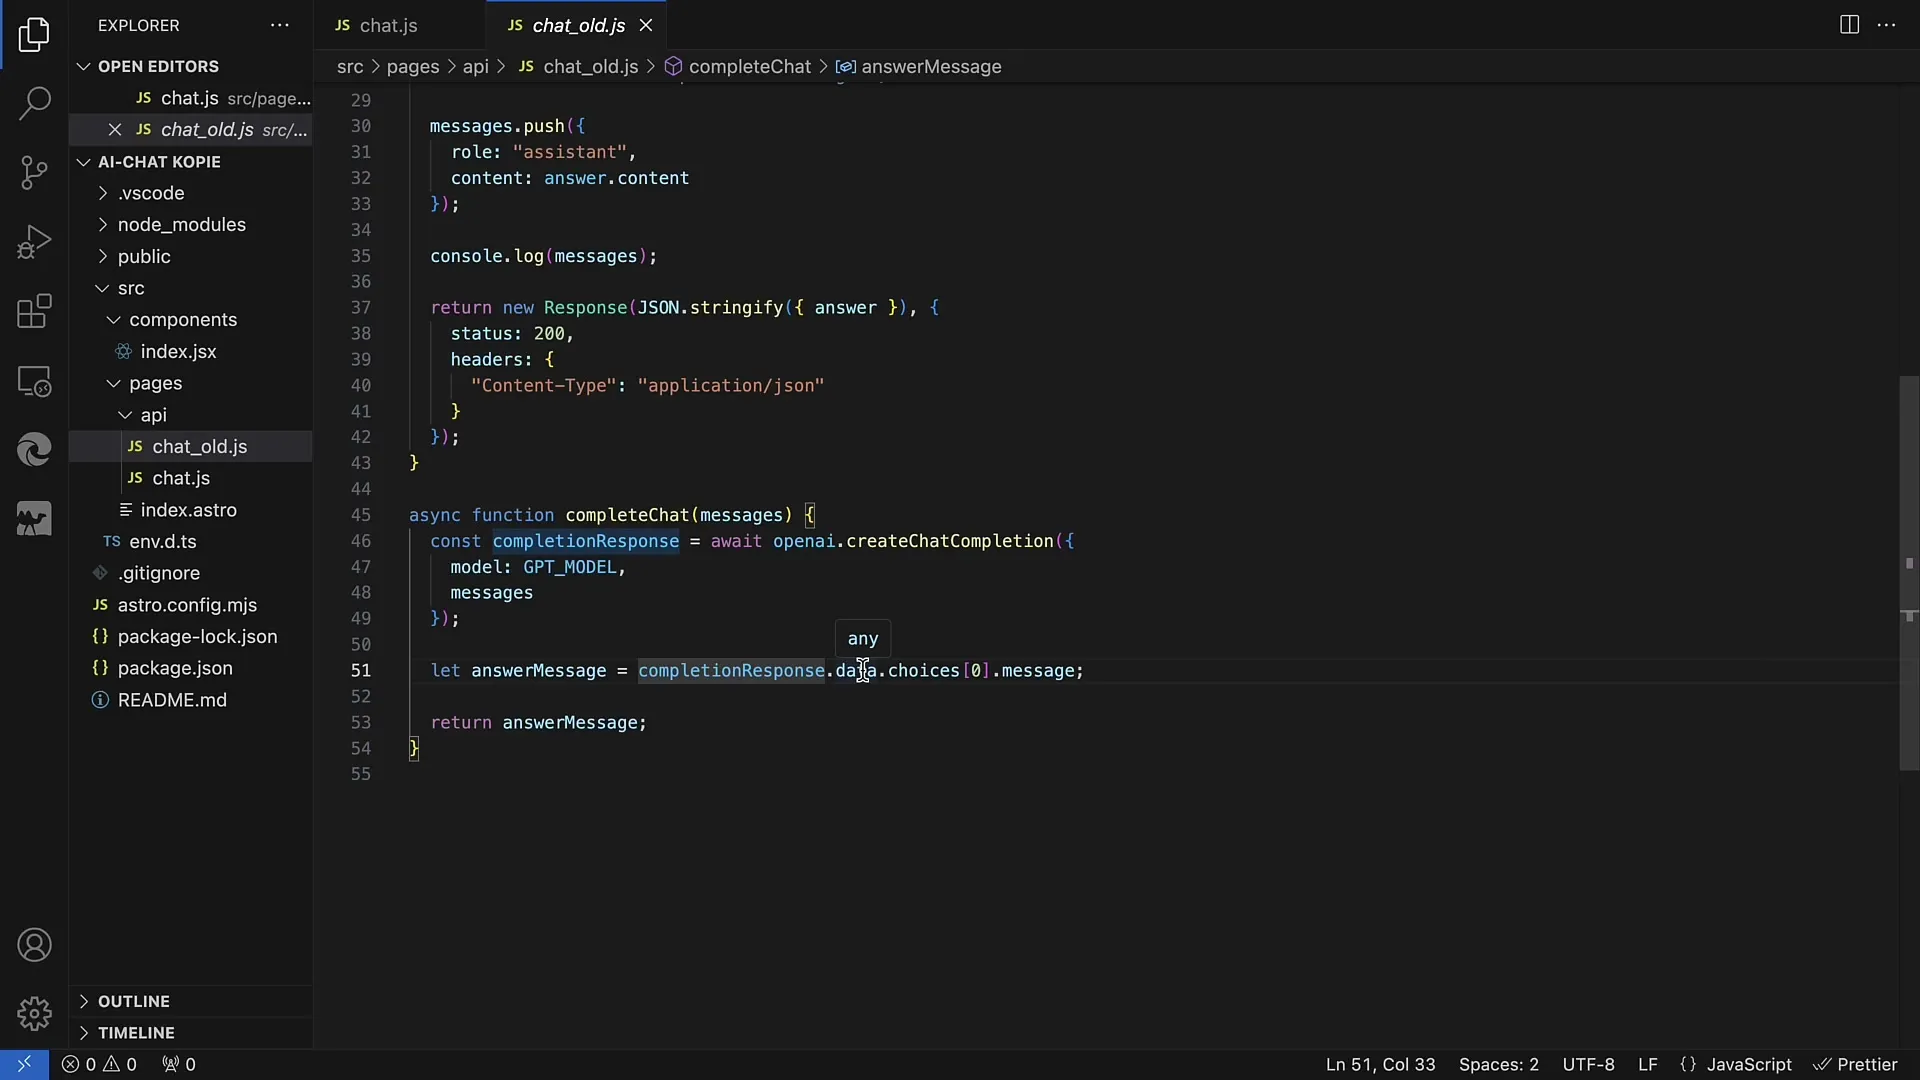The width and height of the screenshot is (1920, 1080).
Task: Click answerMessage on the return line 53
Action: 569,723
